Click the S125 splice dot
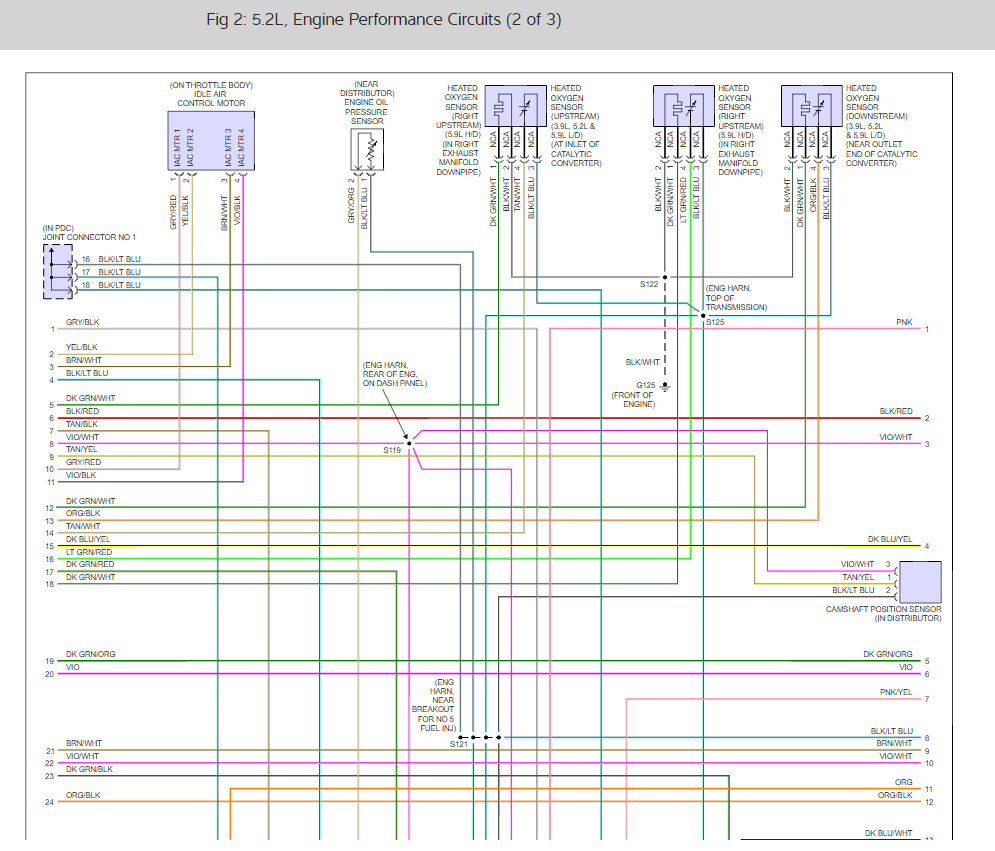The width and height of the screenshot is (995, 851). tap(703, 315)
